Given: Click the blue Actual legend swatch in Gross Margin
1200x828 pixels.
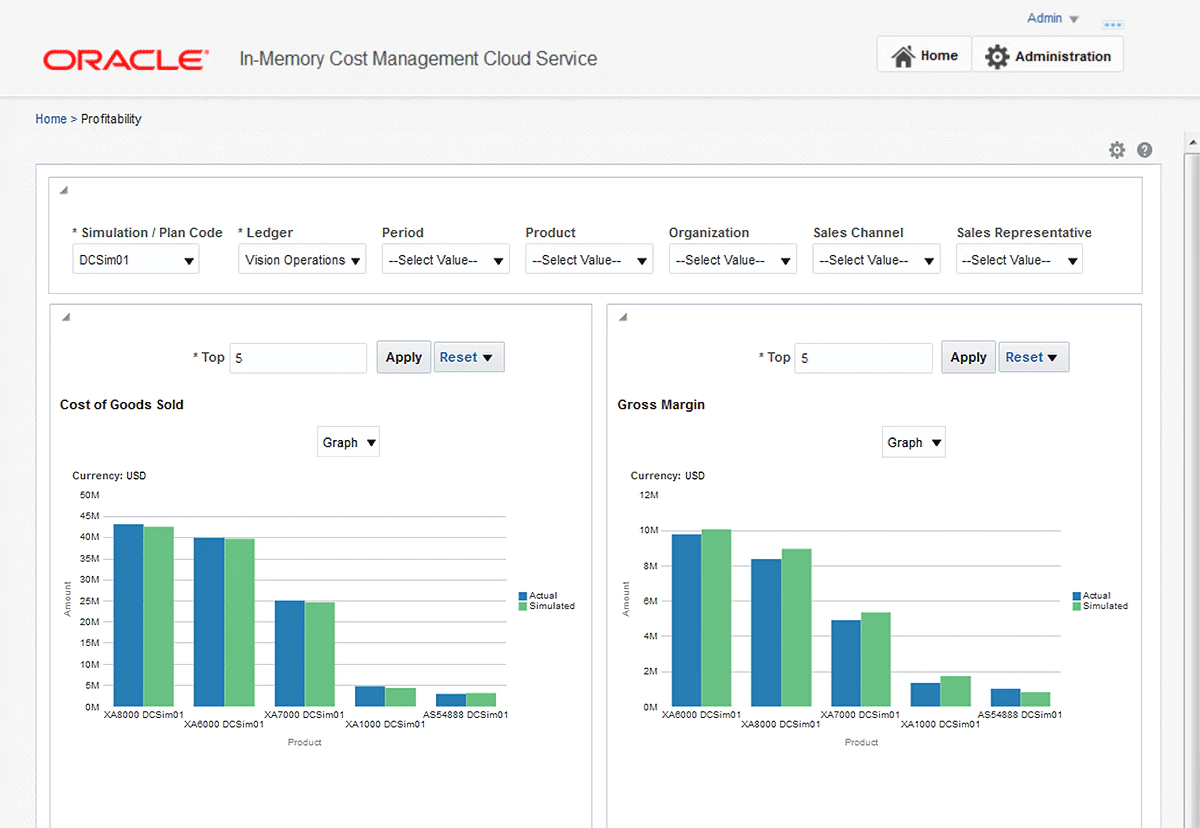Looking at the screenshot, I should 1077,596.
